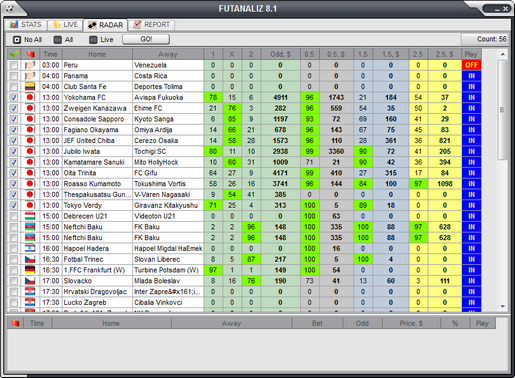Click the vertical scrollbar thumb
This screenshot has height=378, width=515.
(503, 110)
